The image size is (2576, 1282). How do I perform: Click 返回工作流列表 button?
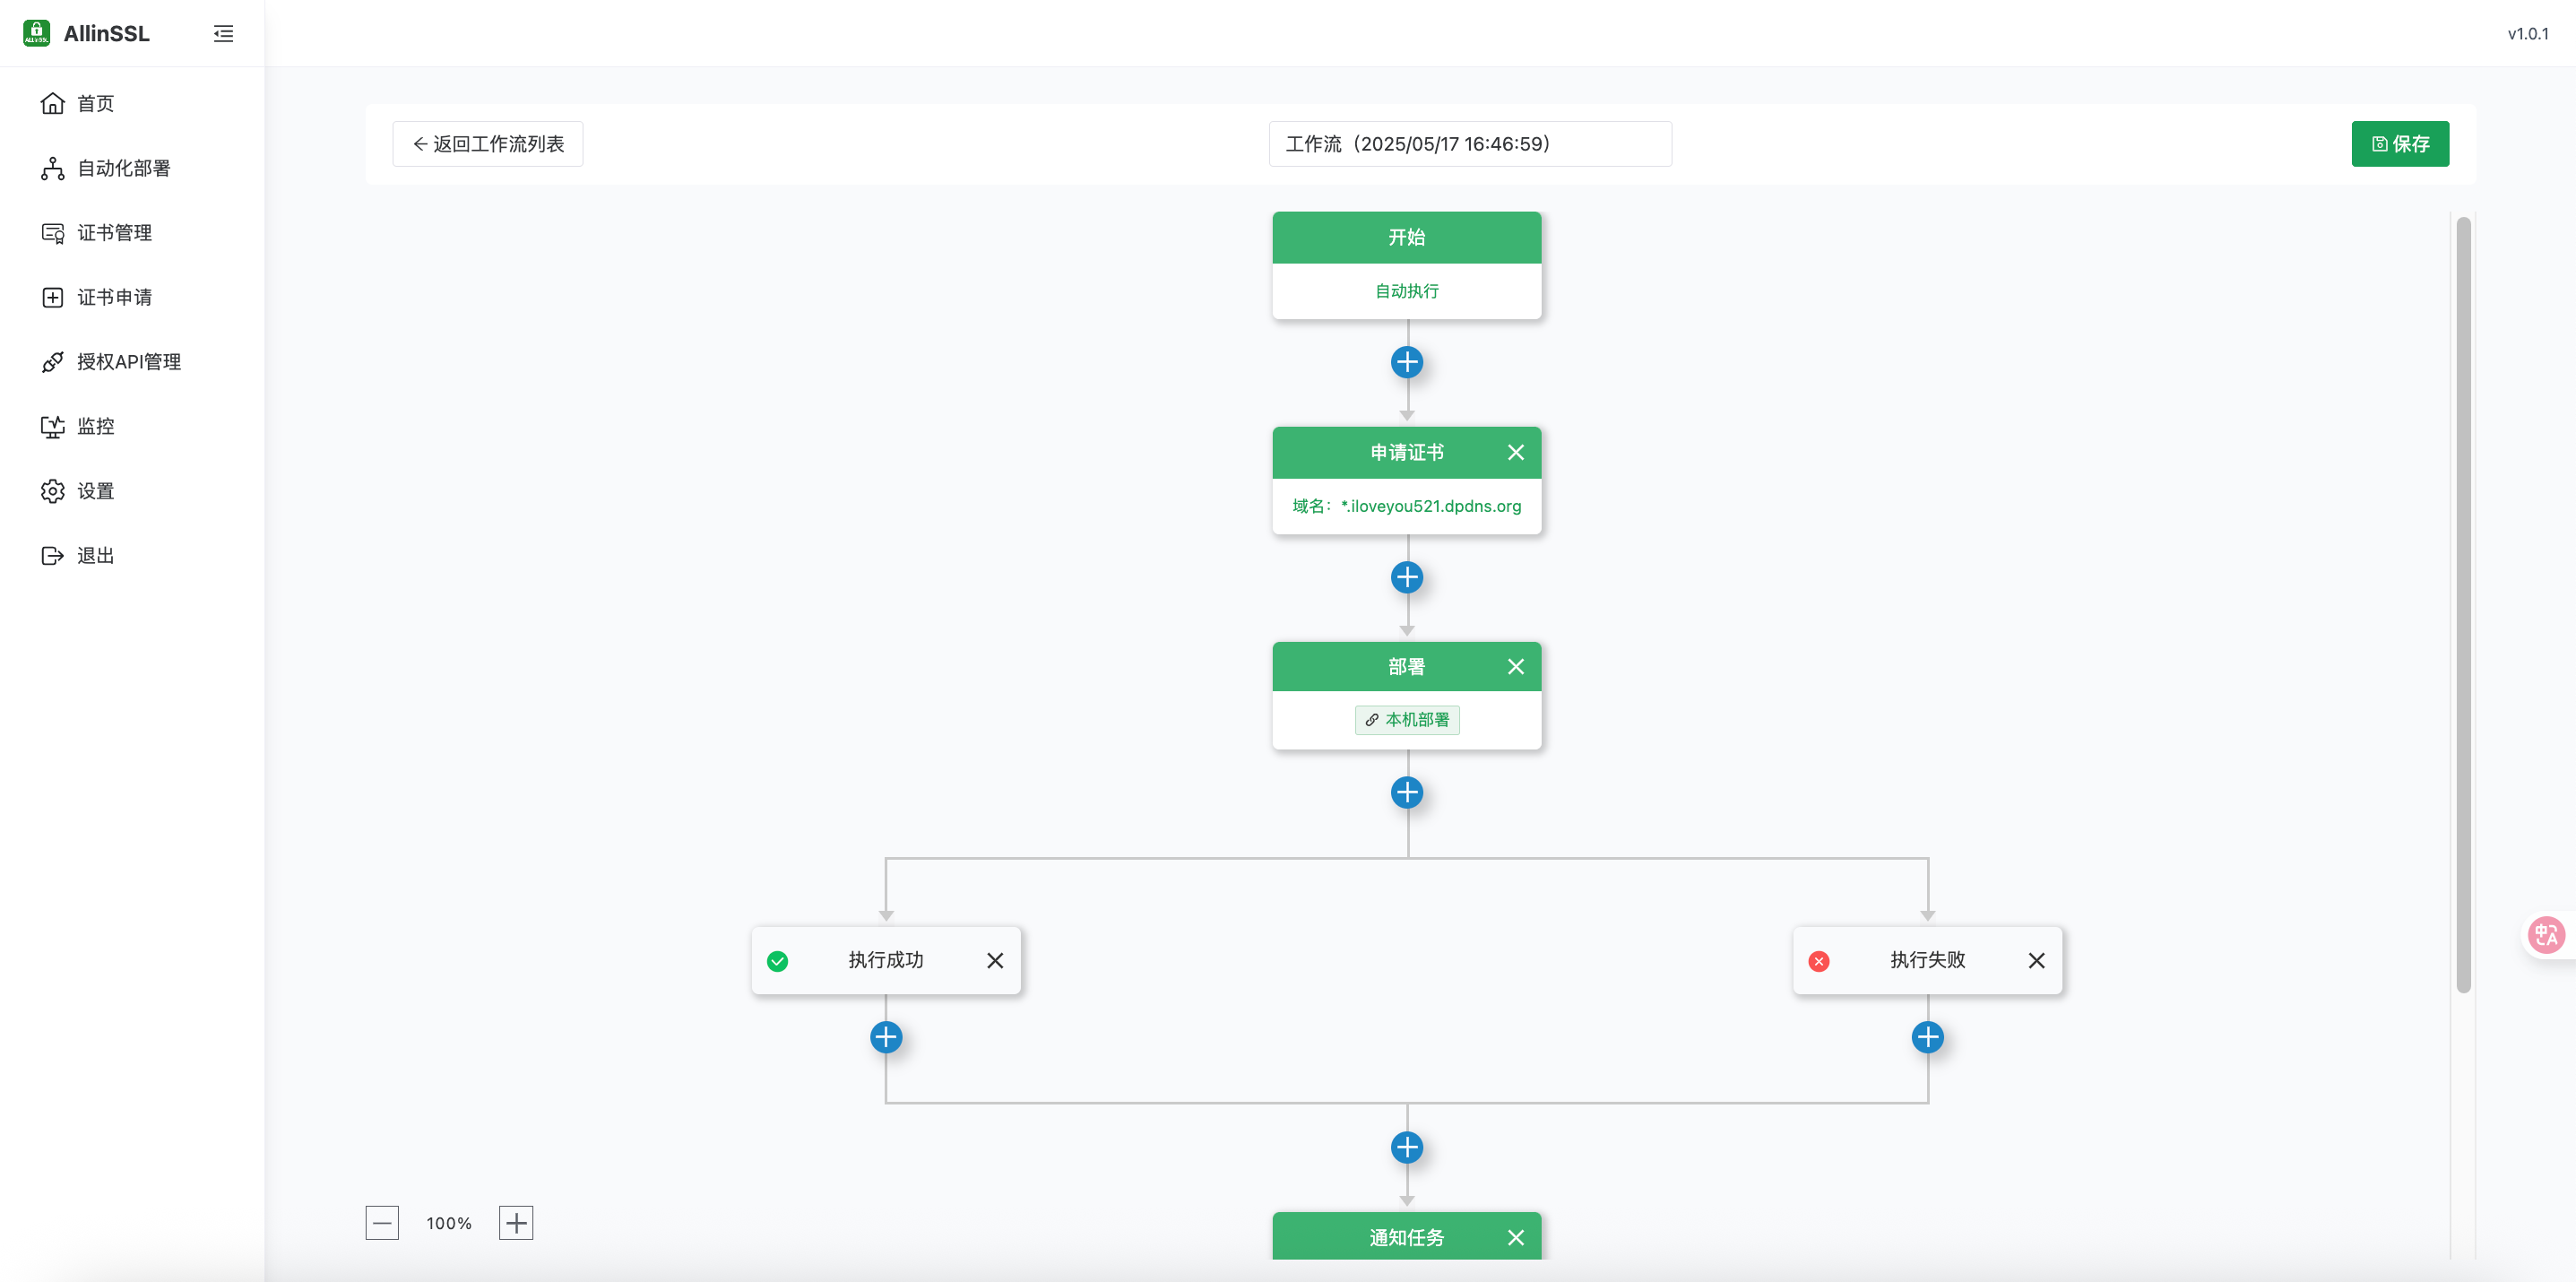coord(488,144)
